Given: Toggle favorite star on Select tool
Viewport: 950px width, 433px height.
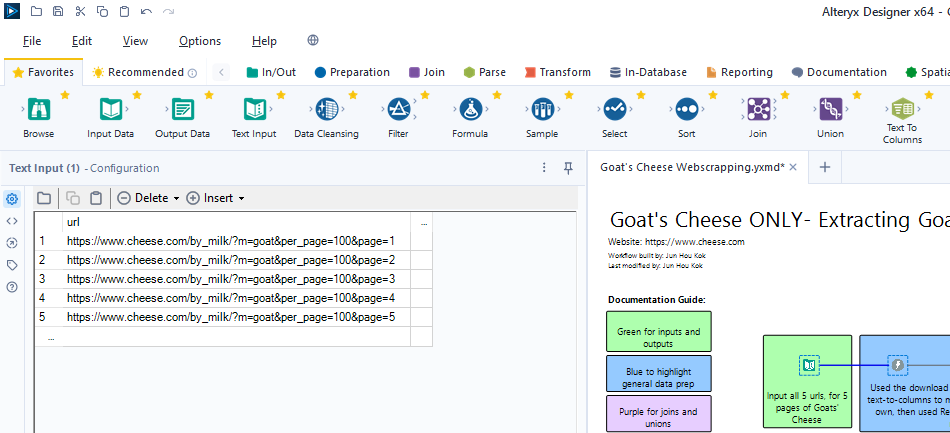Looking at the screenshot, I should (641, 95).
